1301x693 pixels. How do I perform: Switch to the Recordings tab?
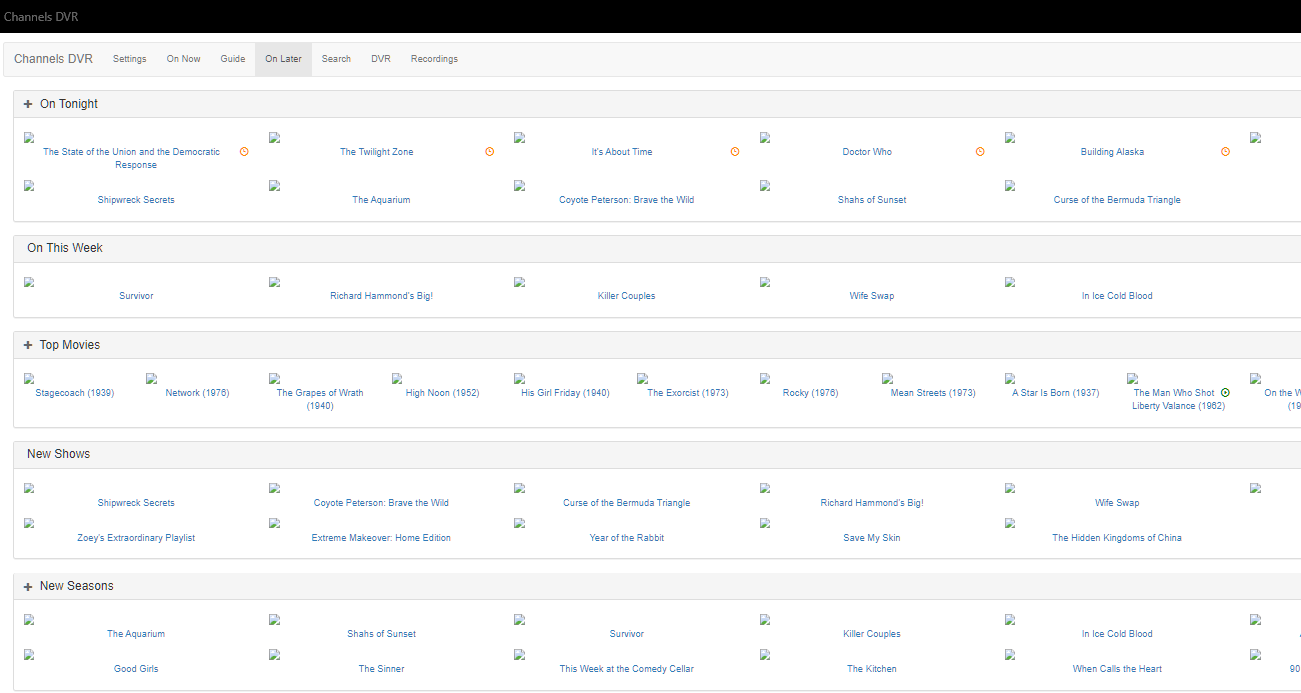[x=434, y=59]
